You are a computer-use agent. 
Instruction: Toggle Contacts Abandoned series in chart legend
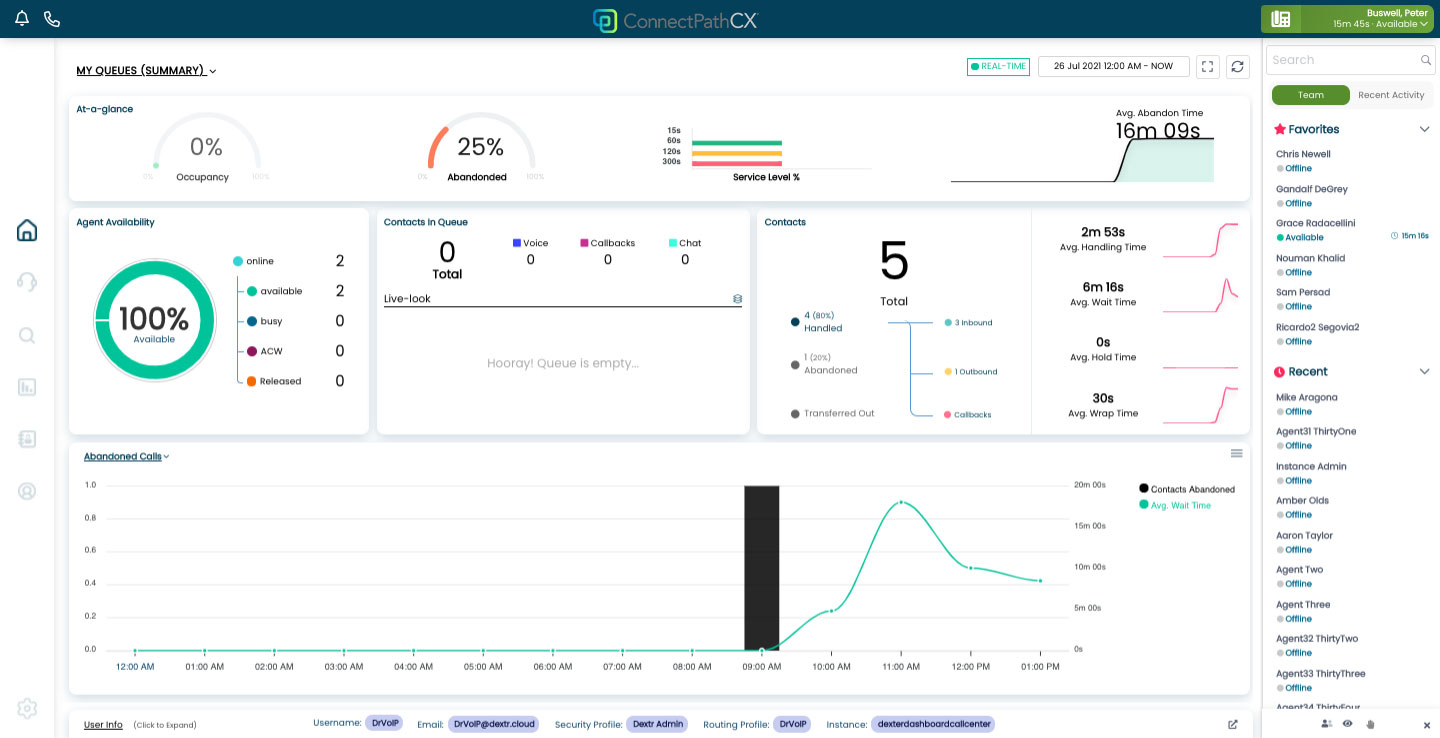[1187, 489]
